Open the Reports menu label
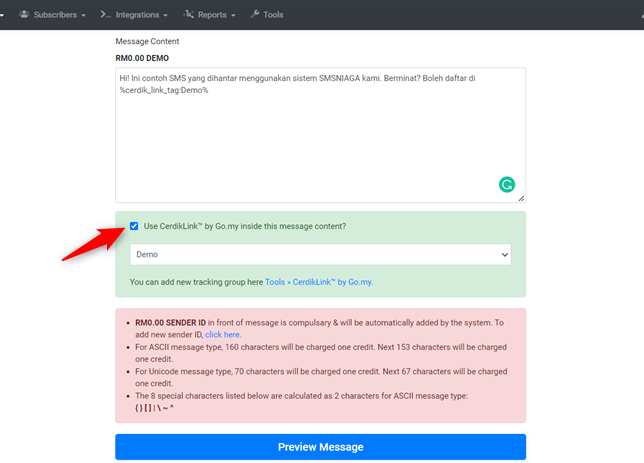This screenshot has width=644, height=463. click(x=211, y=15)
